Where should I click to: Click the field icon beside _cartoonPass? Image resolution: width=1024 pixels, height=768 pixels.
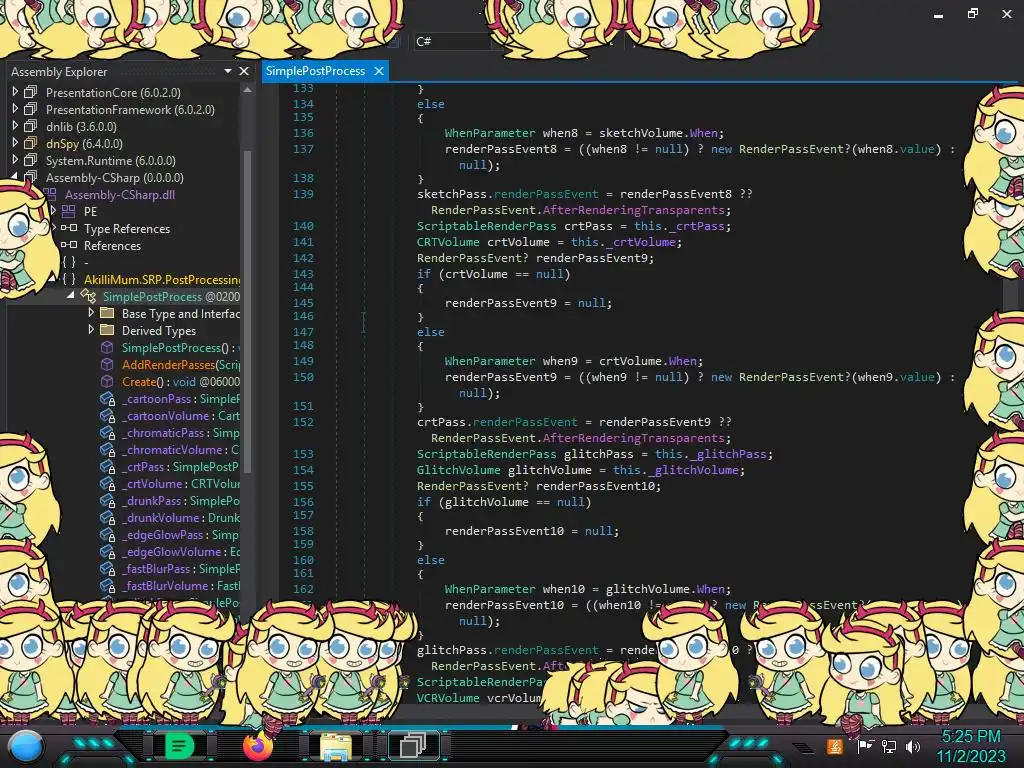108,398
